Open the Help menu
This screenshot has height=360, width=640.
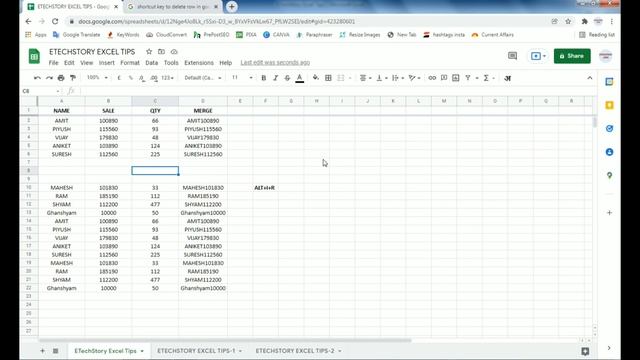(x=225, y=62)
